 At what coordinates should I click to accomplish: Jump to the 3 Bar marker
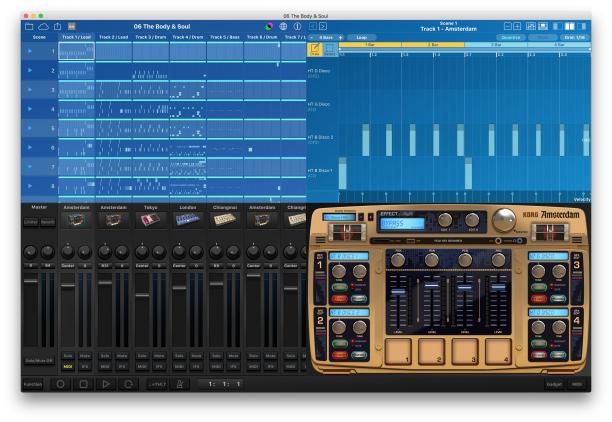click(496, 45)
